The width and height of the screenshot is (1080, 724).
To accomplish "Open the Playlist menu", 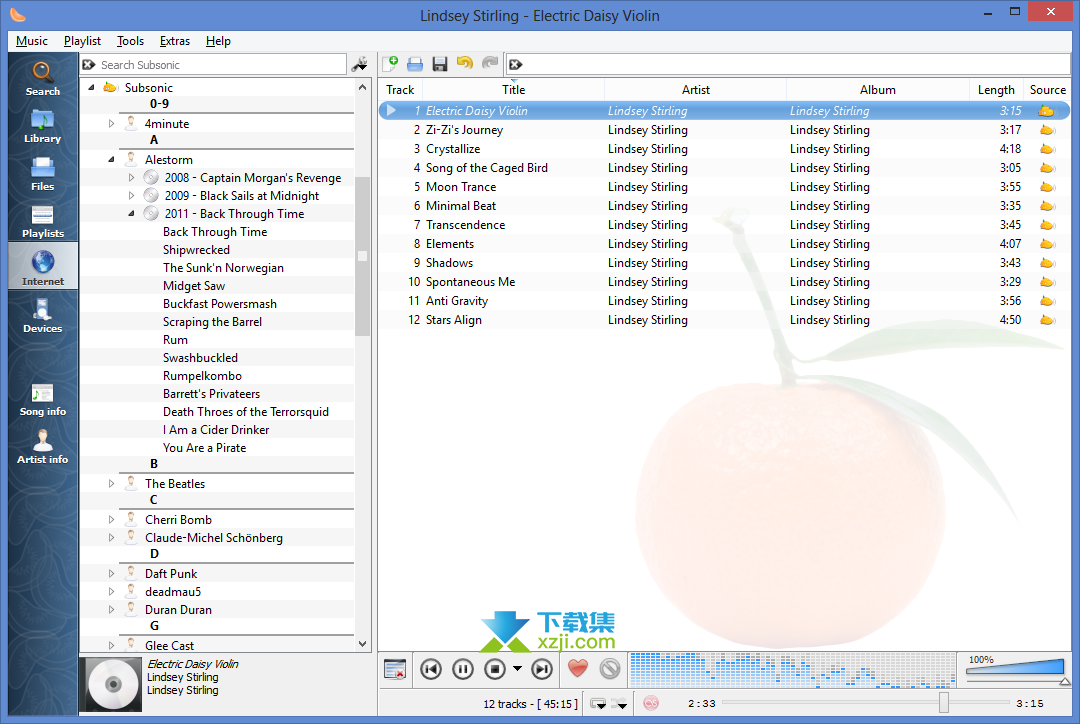I will 82,41.
